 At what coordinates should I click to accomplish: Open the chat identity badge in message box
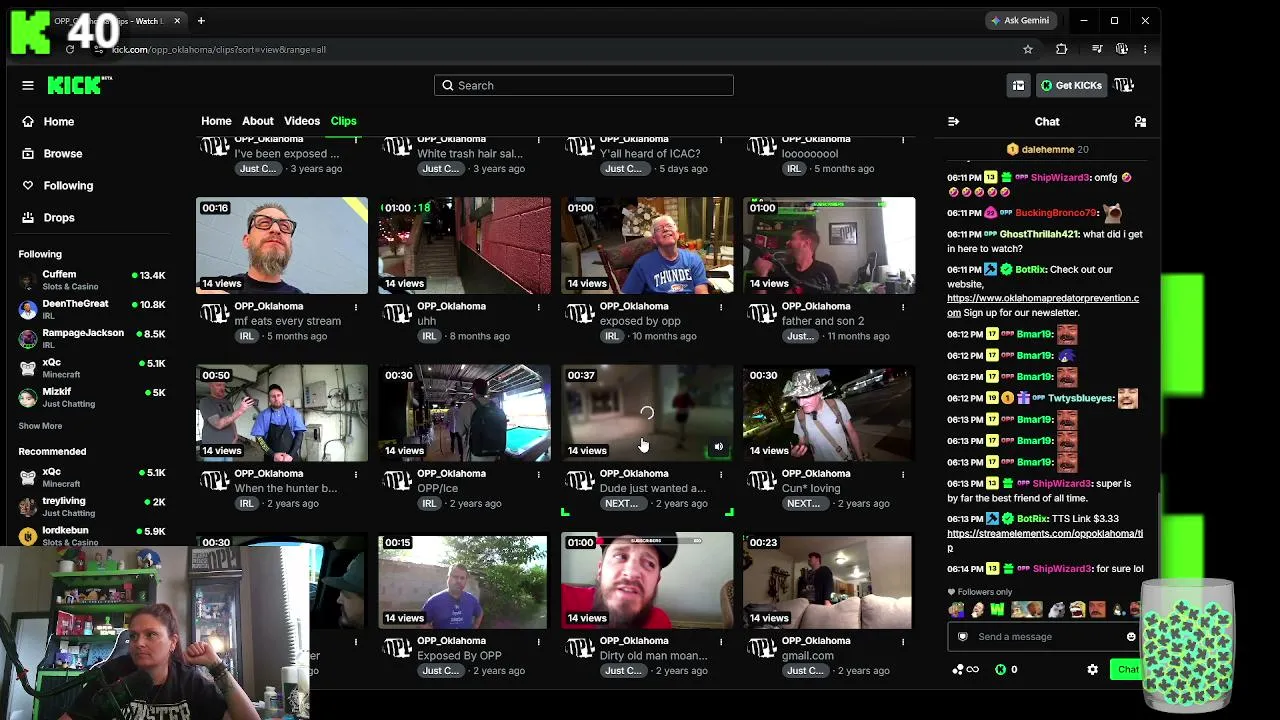tap(963, 636)
